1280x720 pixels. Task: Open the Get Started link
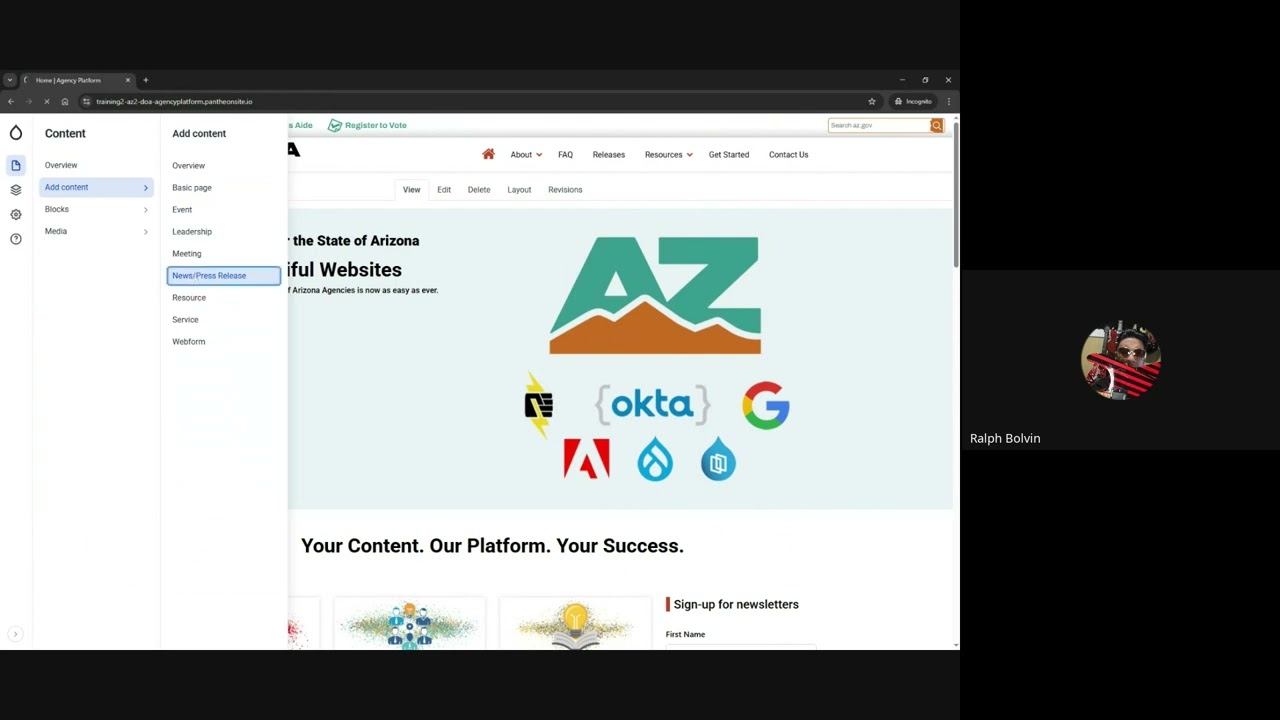pos(729,154)
